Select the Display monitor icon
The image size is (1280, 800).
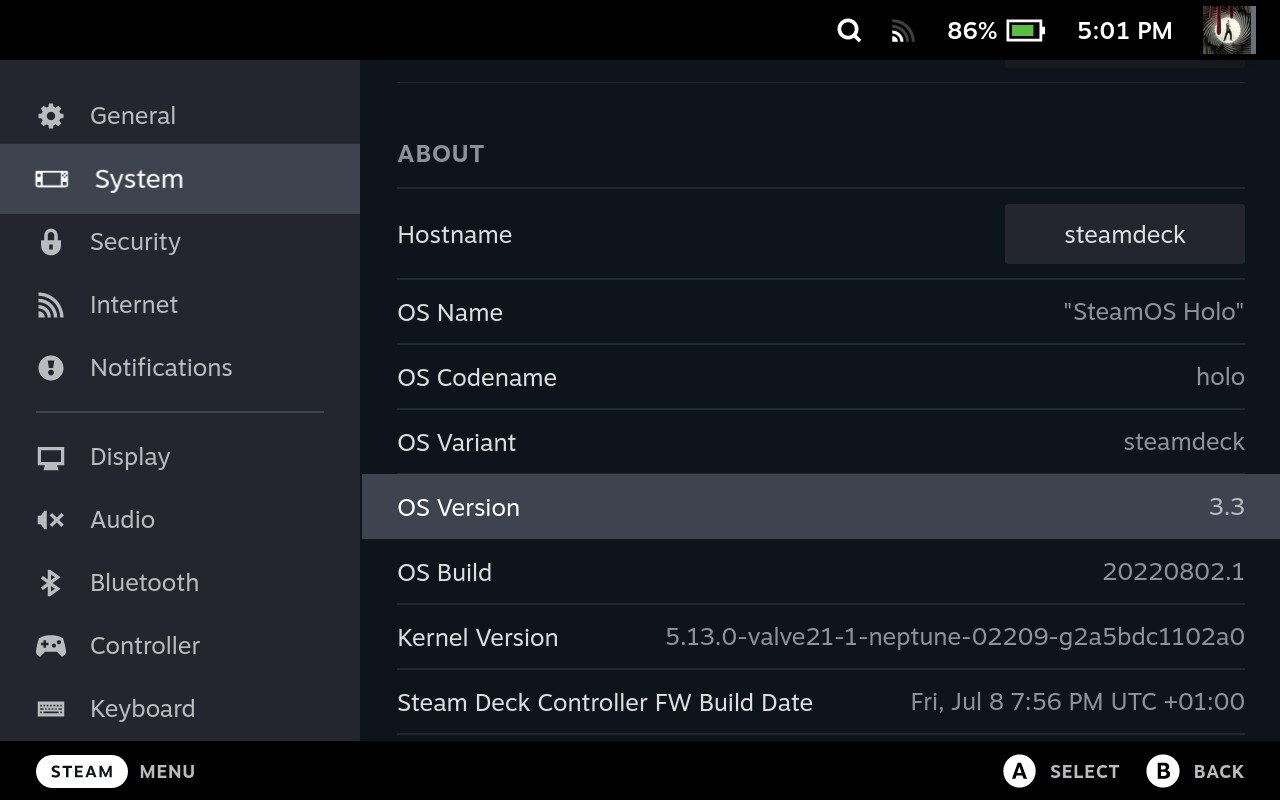(50, 456)
